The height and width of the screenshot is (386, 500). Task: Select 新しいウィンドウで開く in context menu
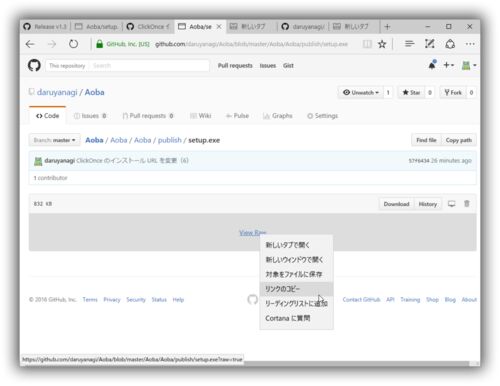296,260
